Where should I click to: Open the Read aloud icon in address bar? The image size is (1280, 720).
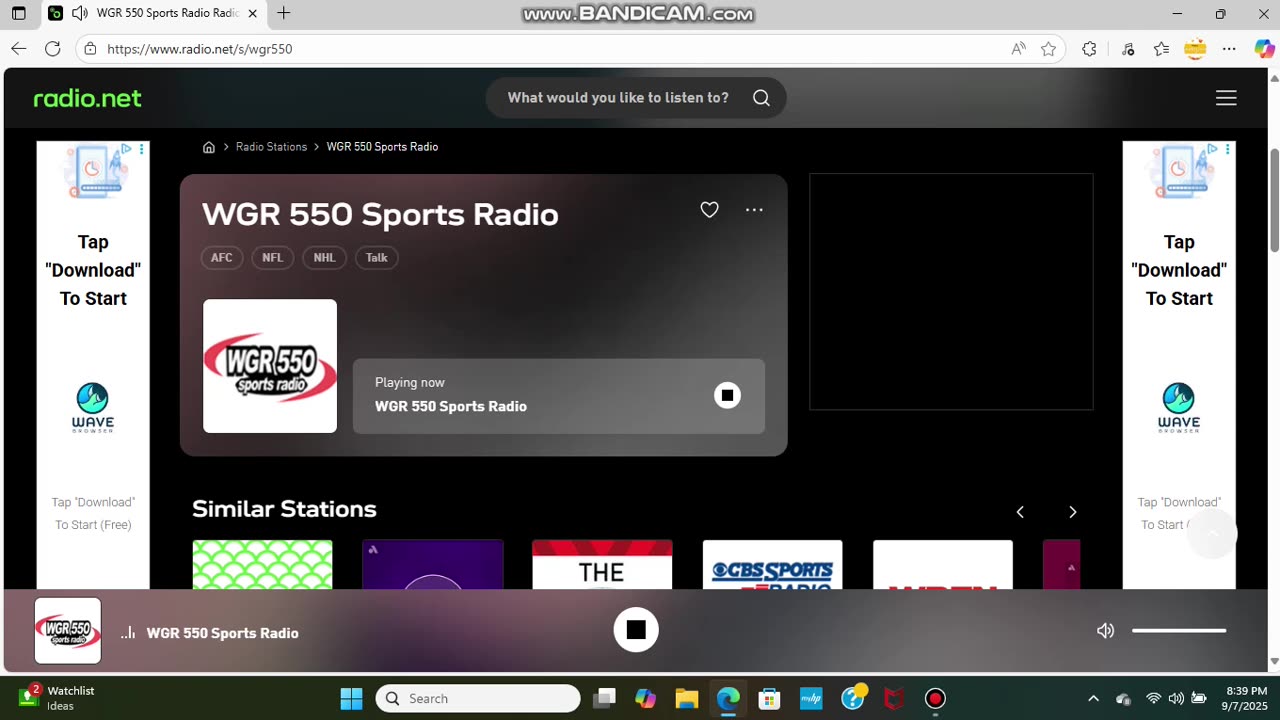coord(1018,49)
